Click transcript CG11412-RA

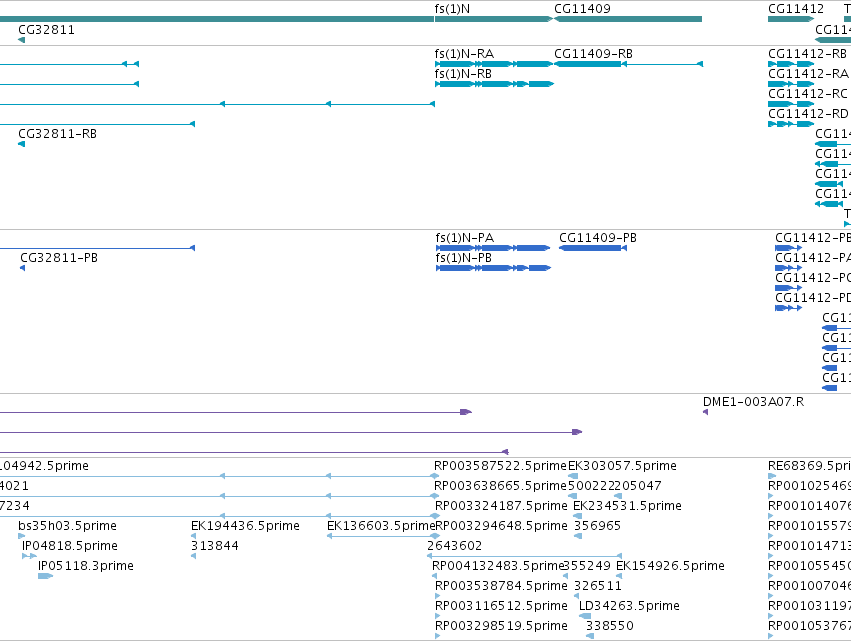click(808, 74)
